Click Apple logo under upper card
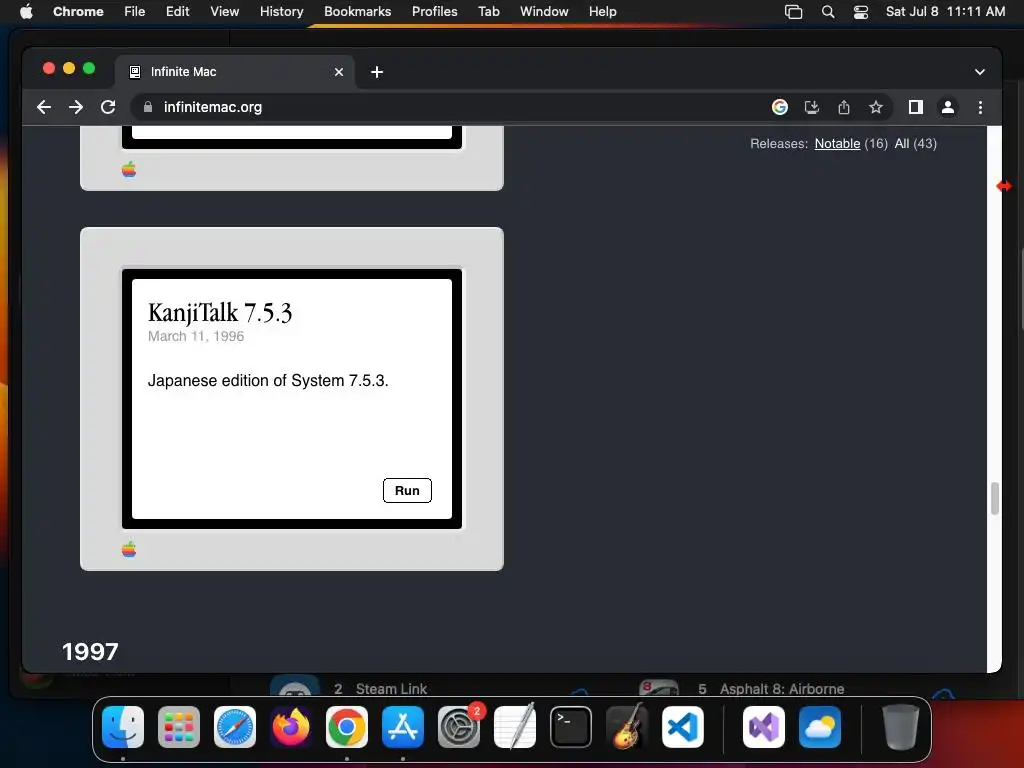 click(129, 170)
